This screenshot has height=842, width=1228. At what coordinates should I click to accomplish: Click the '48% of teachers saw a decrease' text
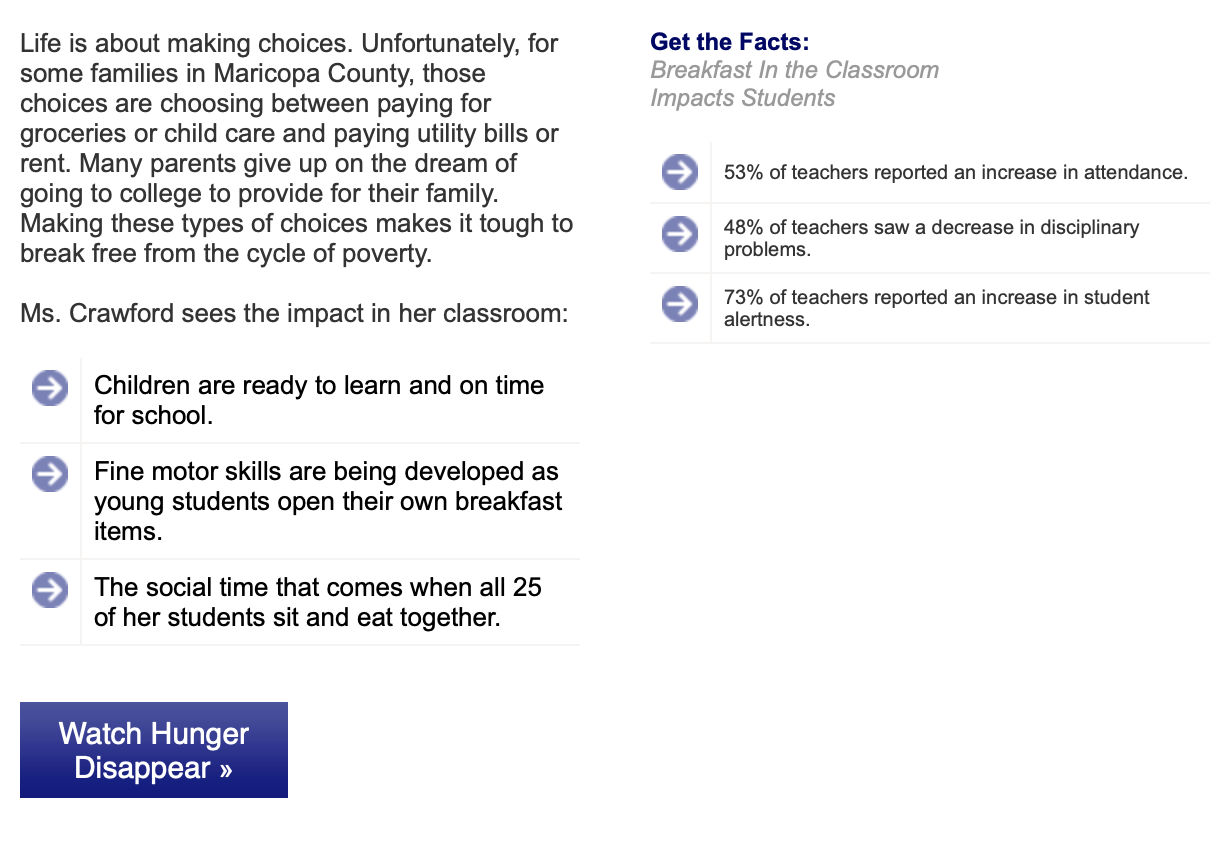(x=931, y=238)
